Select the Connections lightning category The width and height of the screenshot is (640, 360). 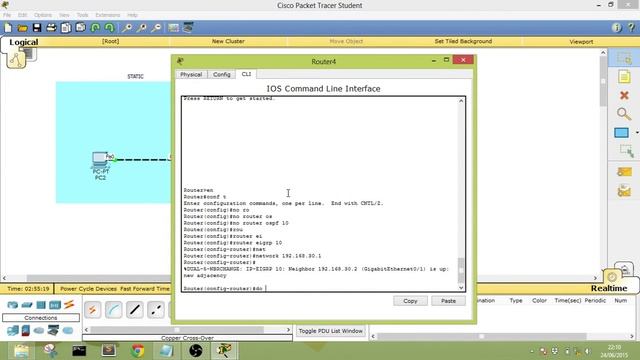69,304
